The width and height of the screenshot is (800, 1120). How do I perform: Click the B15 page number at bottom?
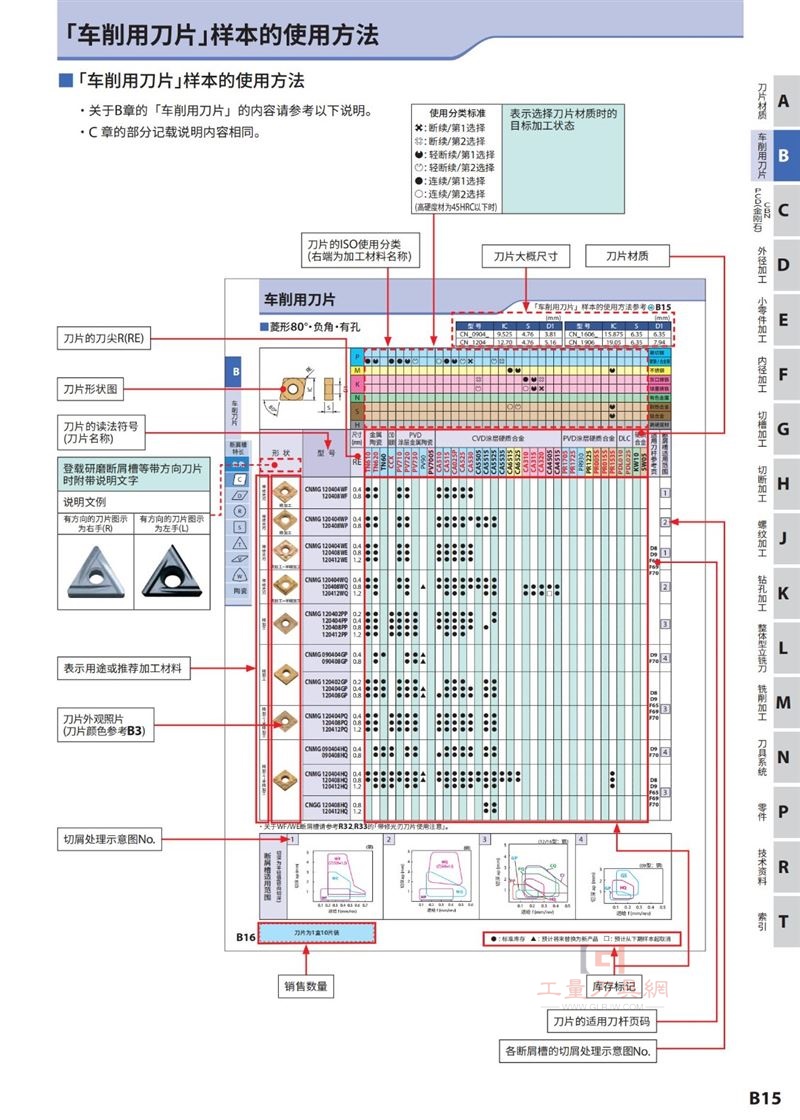pos(765,1097)
